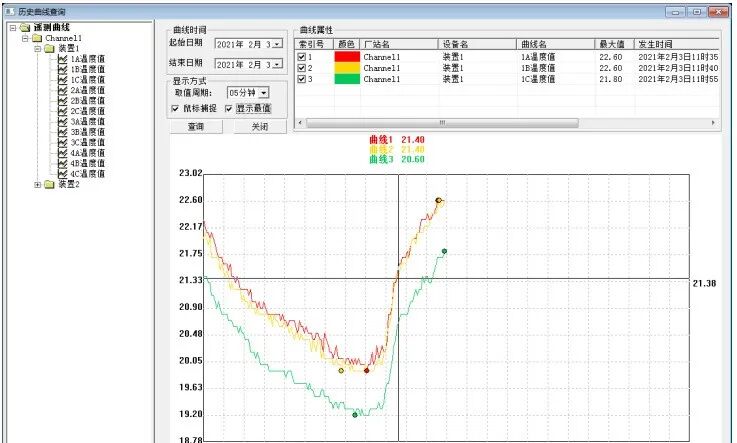
Task: Click the 4B温度值 curve icon in tree
Action: click(x=62, y=163)
